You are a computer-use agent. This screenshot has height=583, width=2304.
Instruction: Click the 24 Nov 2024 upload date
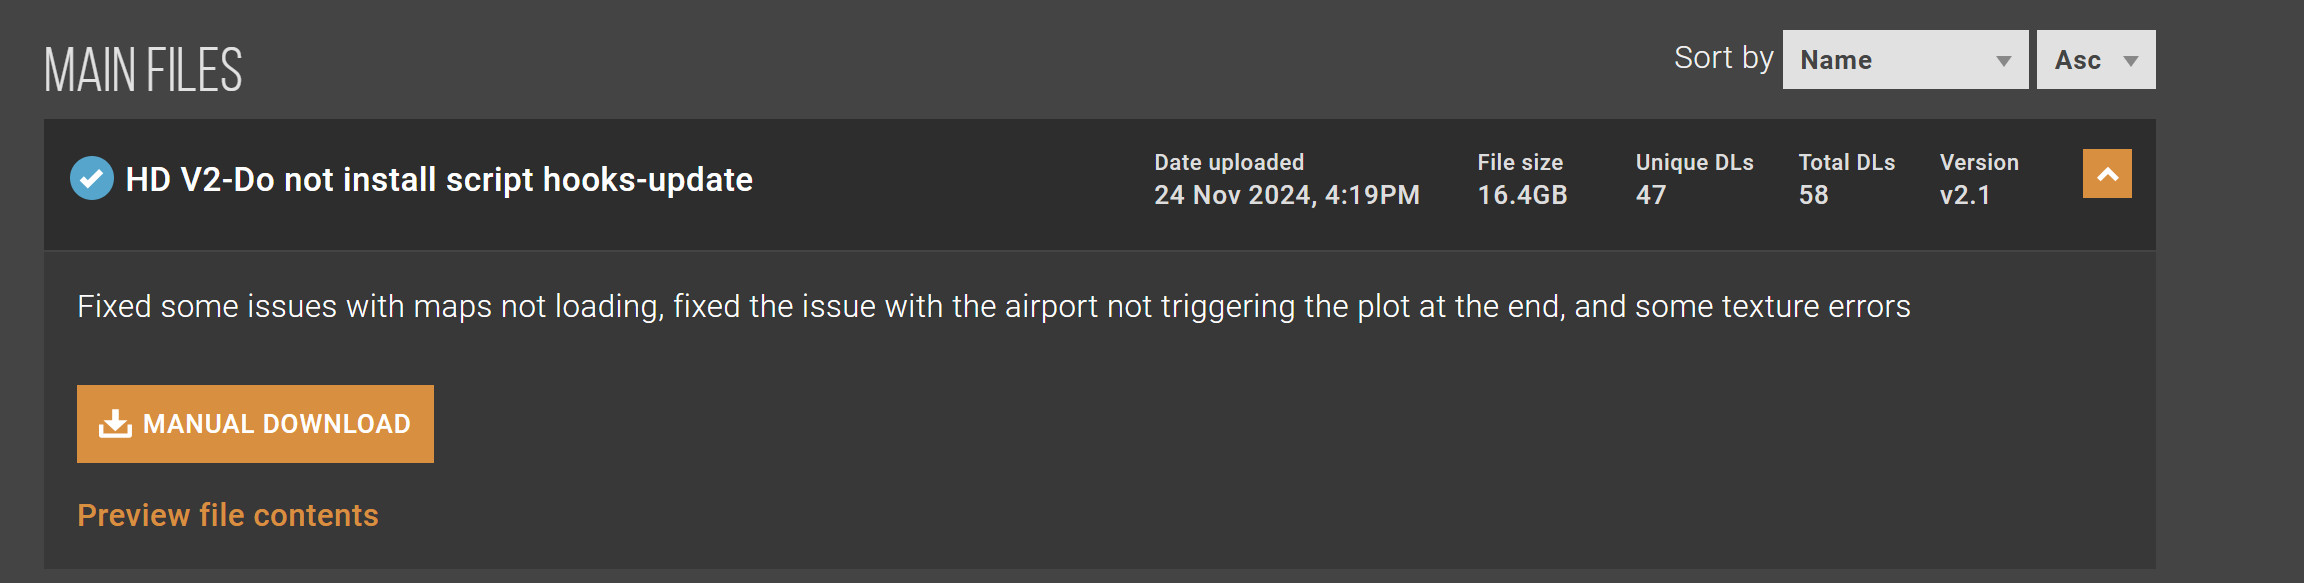(x=1287, y=195)
